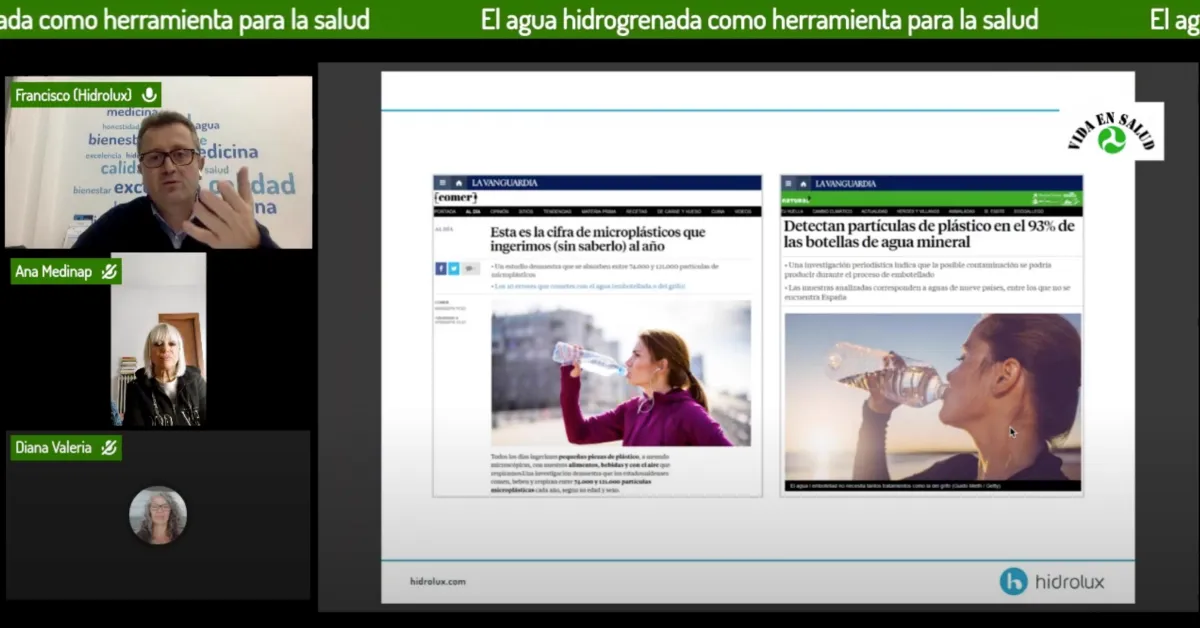Click LA VANGUARDIA title in right article
The width and height of the screenshot is (1200, 628).
click(x=846, y=183)
